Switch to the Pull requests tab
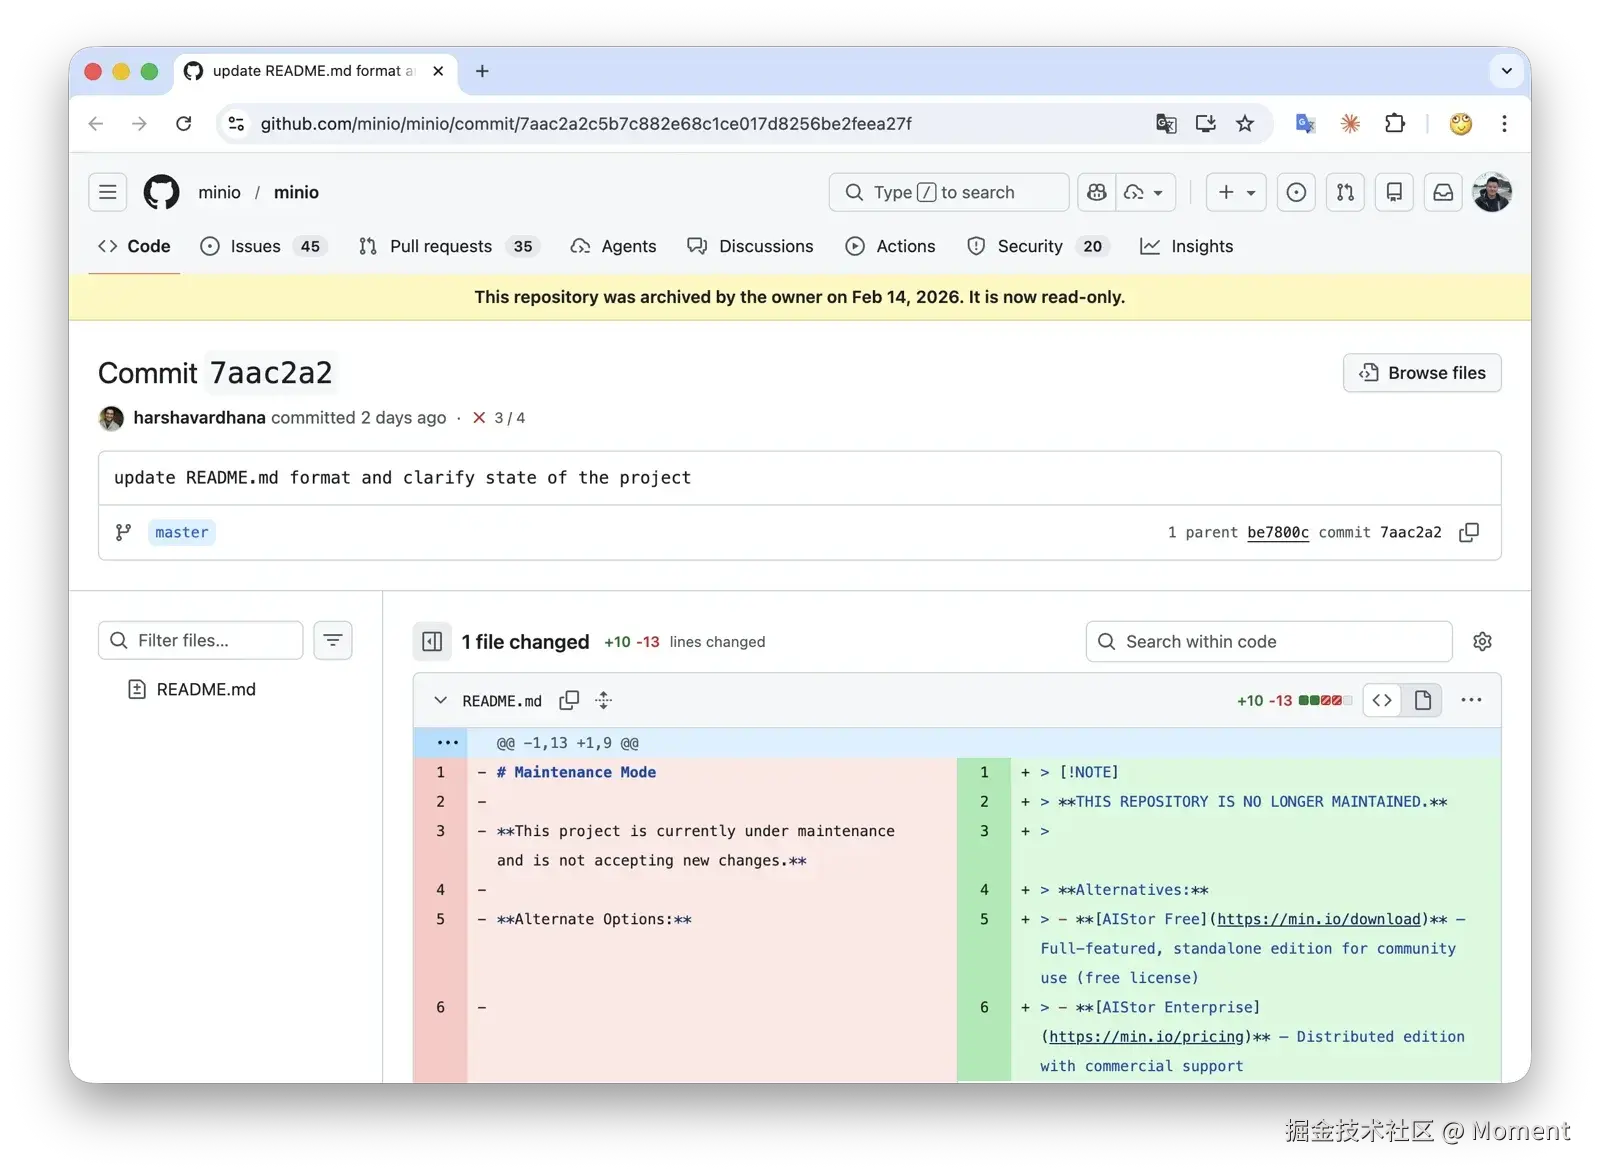Image resolution: width=1600 pixels, height=1174 pixels. (x=449, y=246)
